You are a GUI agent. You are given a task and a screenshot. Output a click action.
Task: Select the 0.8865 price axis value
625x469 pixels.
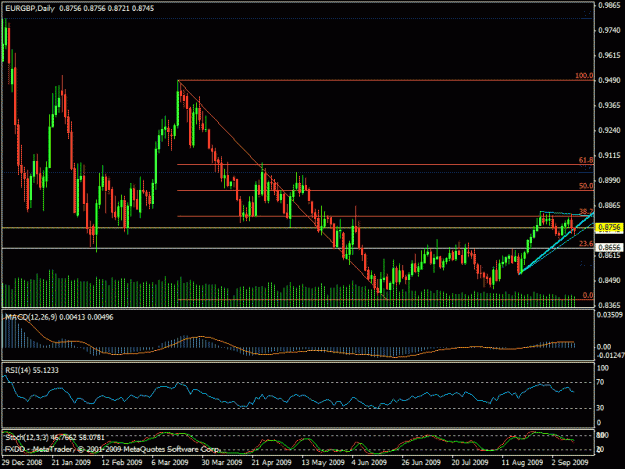click(609, 206)
